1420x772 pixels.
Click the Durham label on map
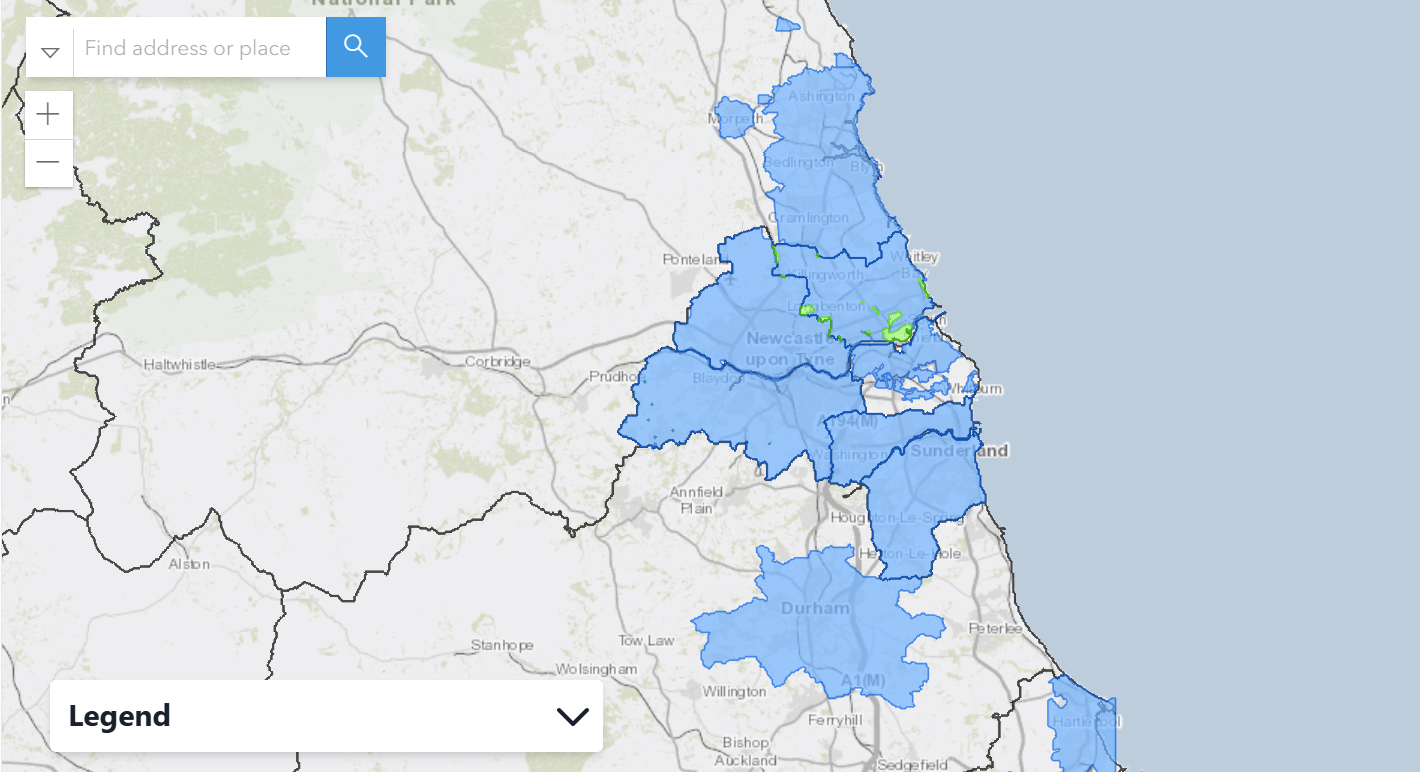pyautogui.click(x=815, y=608)
